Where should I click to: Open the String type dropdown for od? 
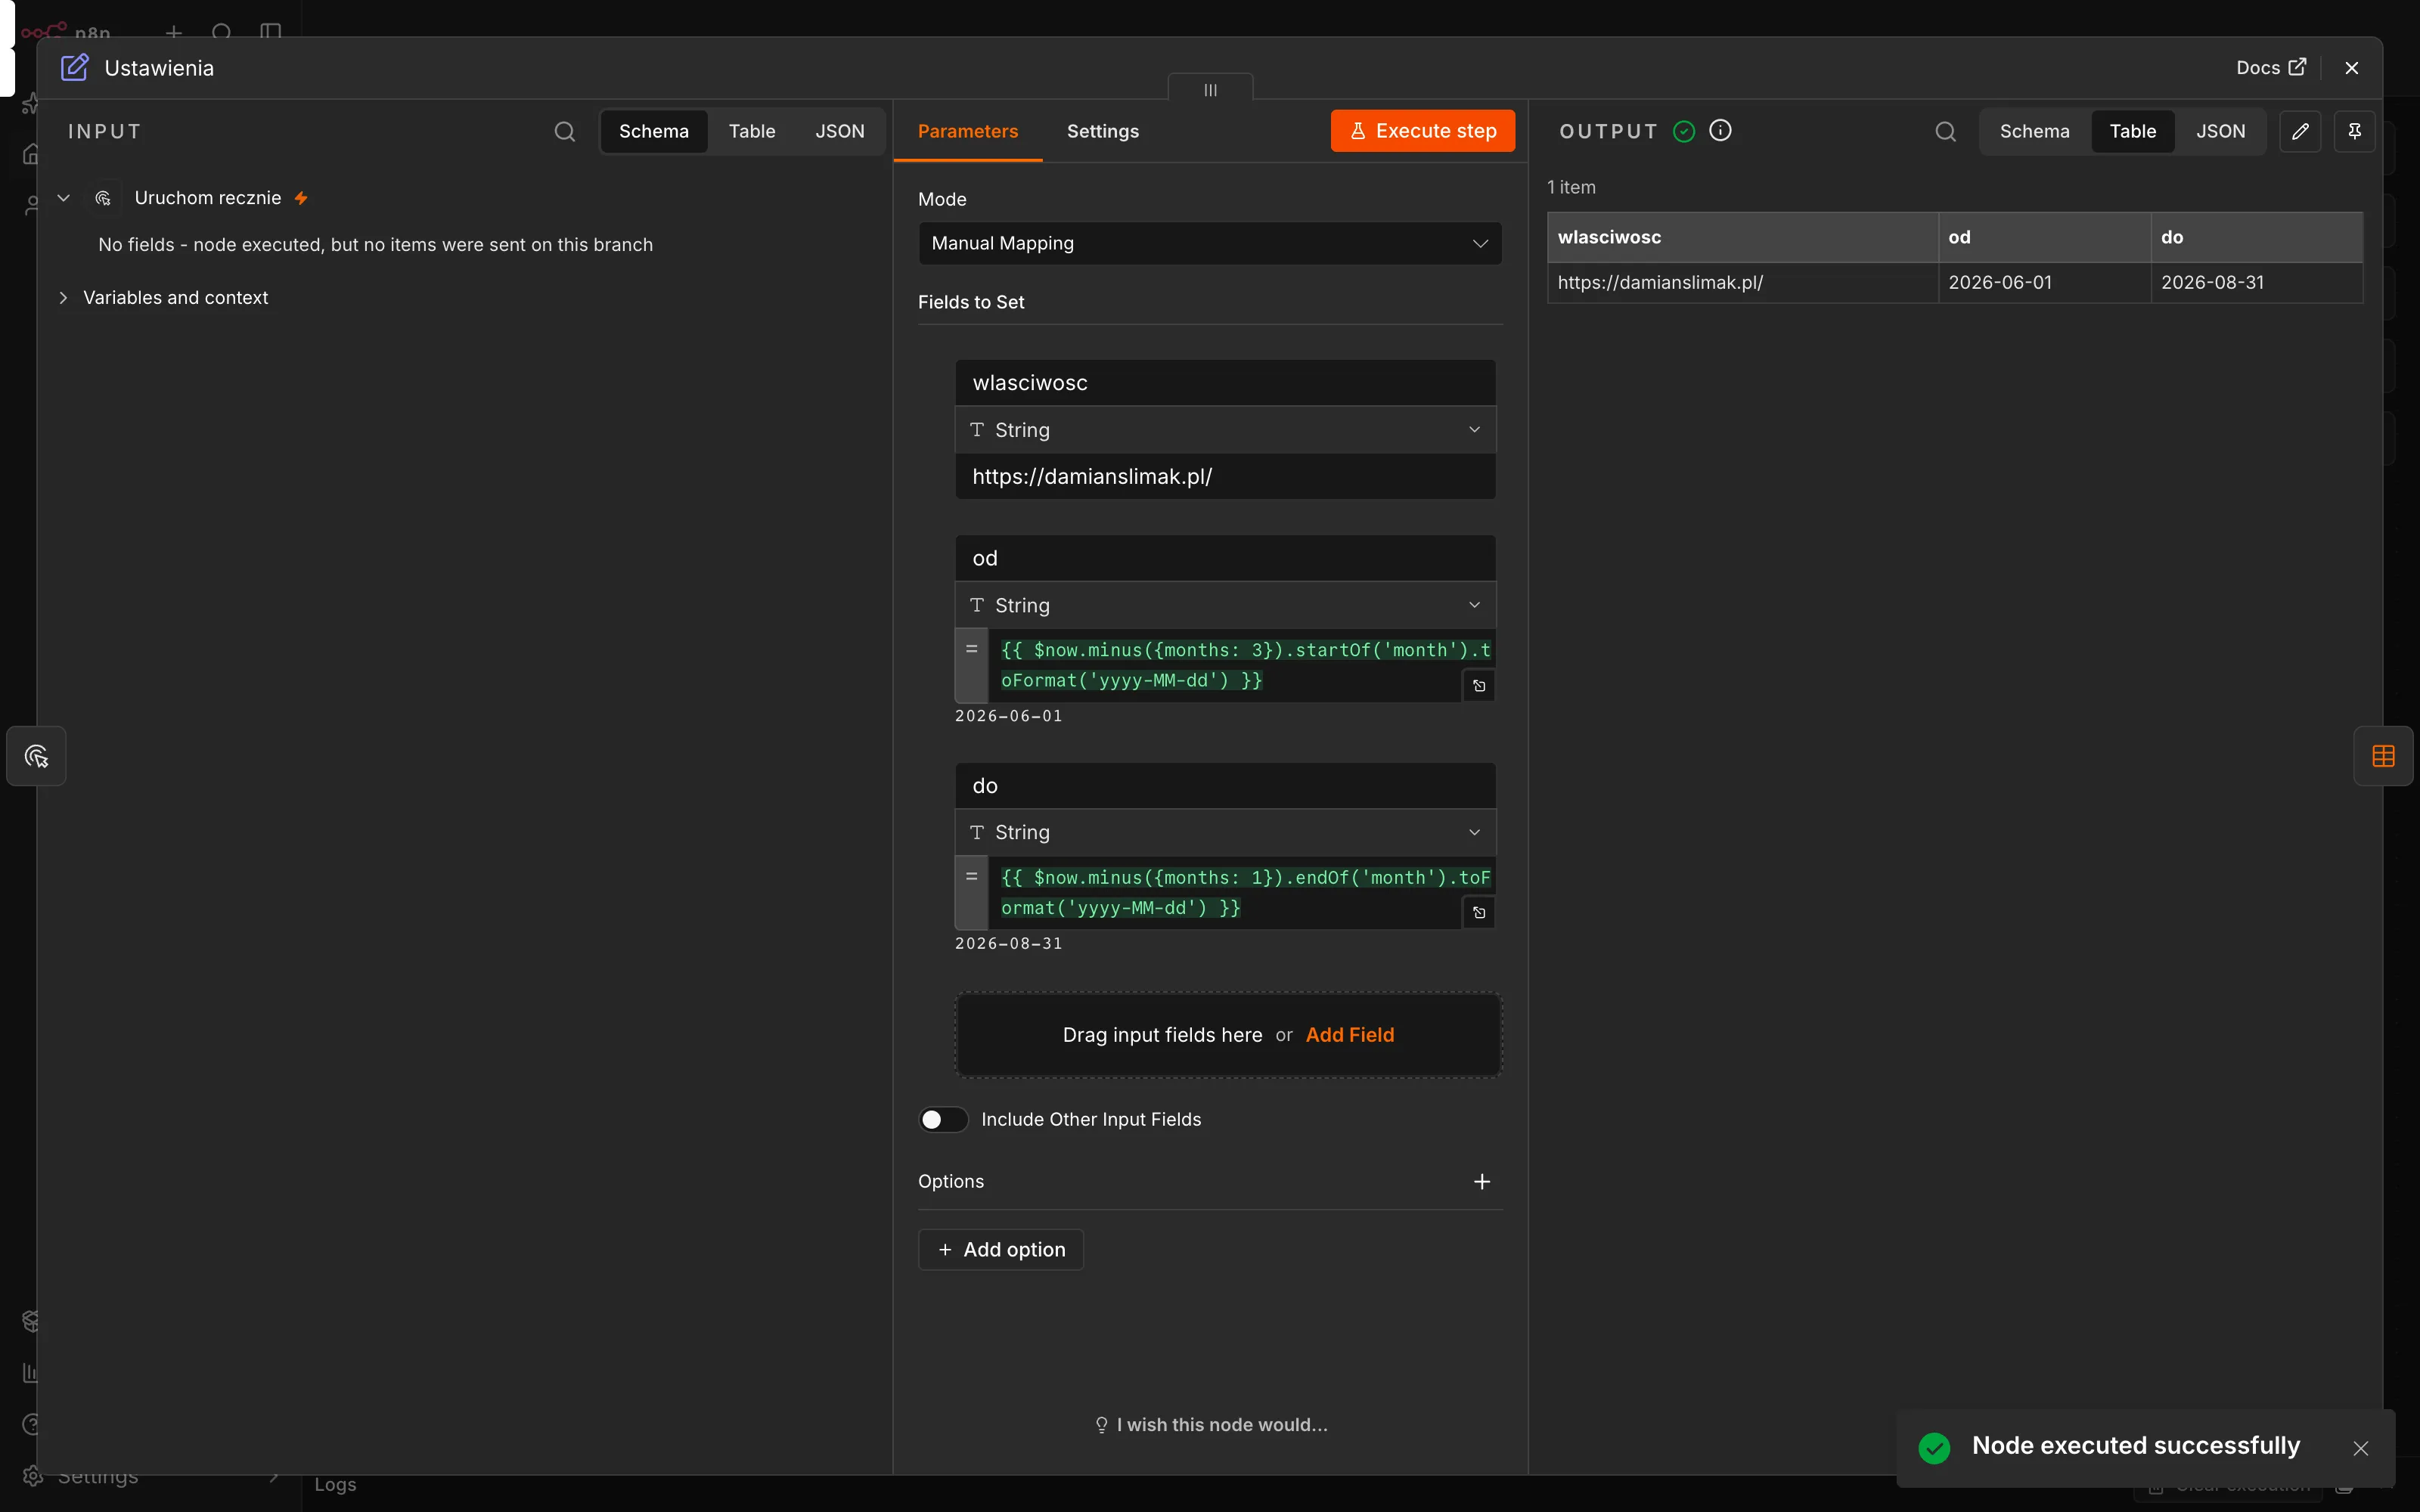pyautogui.click(x=1225, y=605)
